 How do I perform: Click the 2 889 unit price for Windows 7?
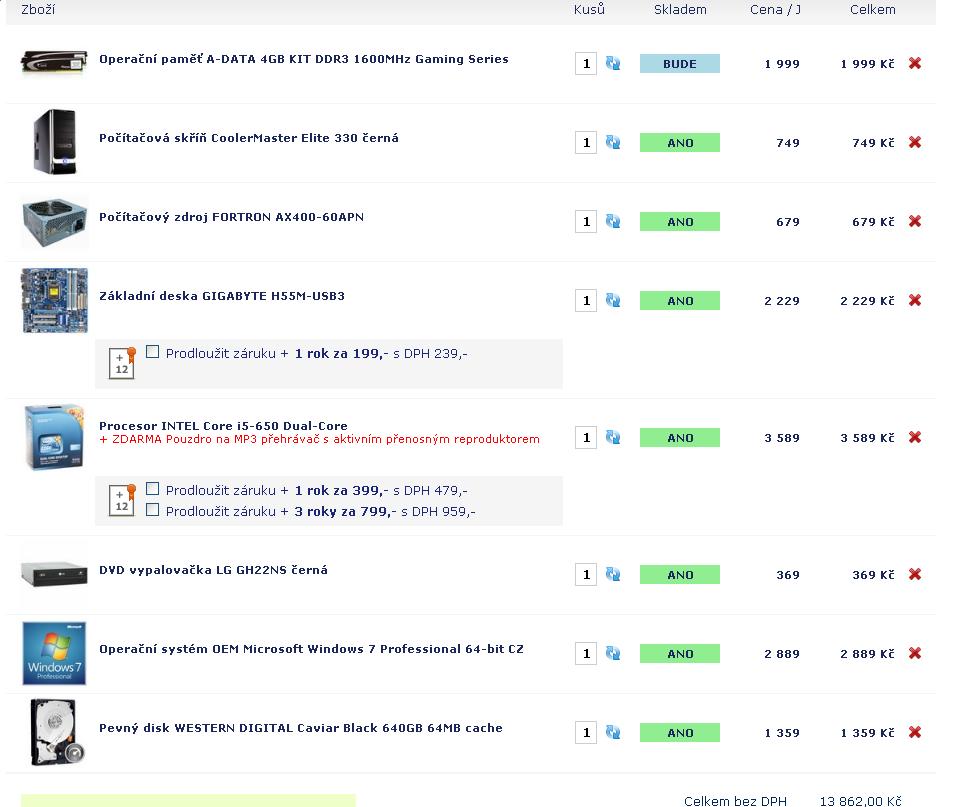(782, 654)
